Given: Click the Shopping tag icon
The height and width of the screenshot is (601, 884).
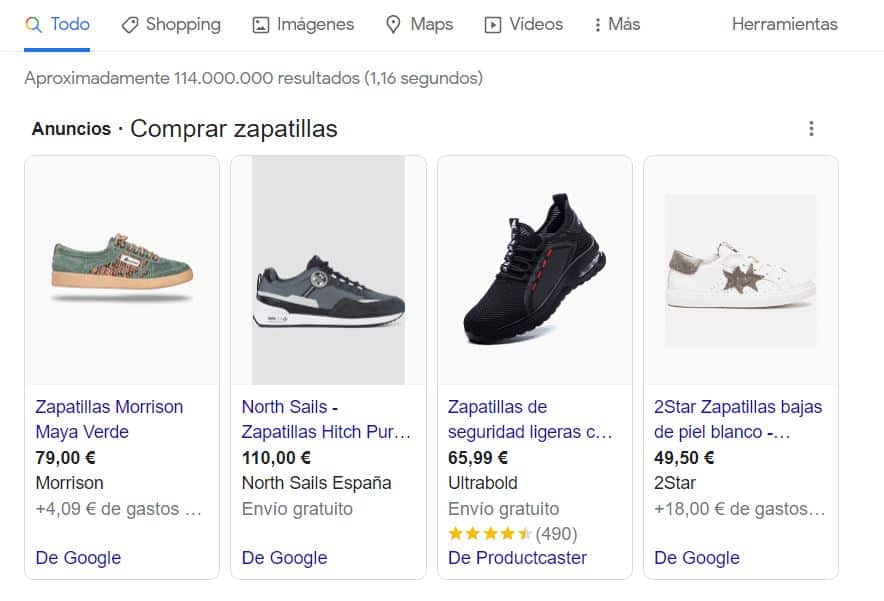Looking at the screenshot, I should tap(130, 25).
